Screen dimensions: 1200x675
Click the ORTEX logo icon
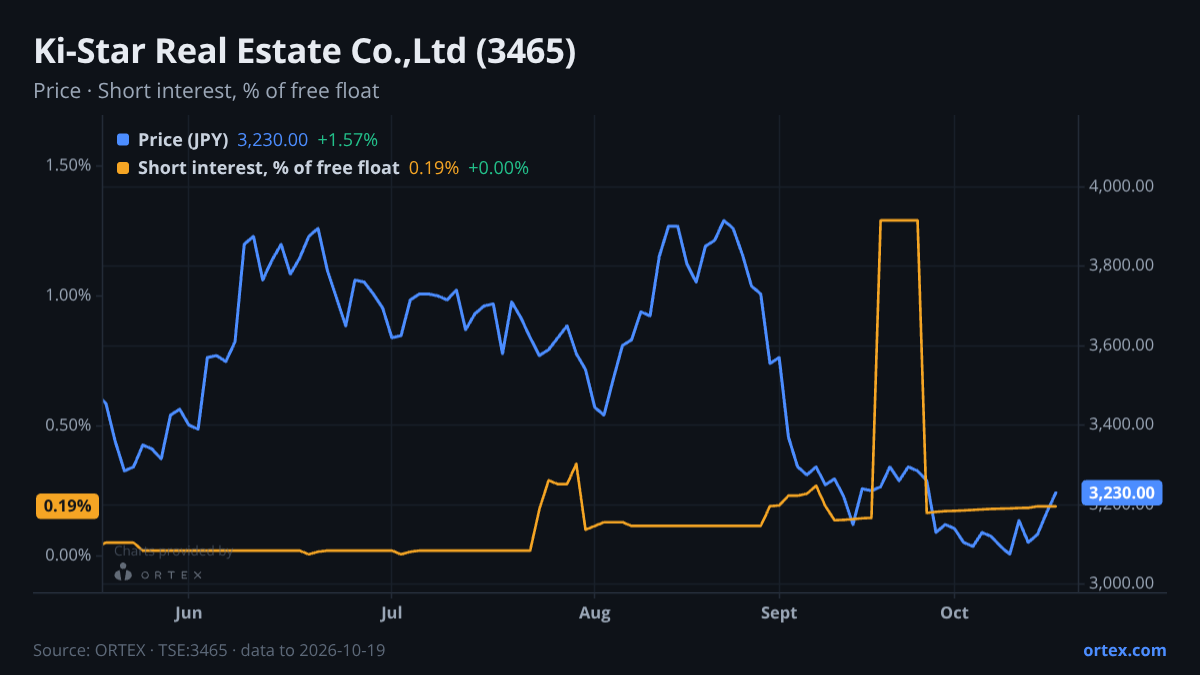pos(123,573)
